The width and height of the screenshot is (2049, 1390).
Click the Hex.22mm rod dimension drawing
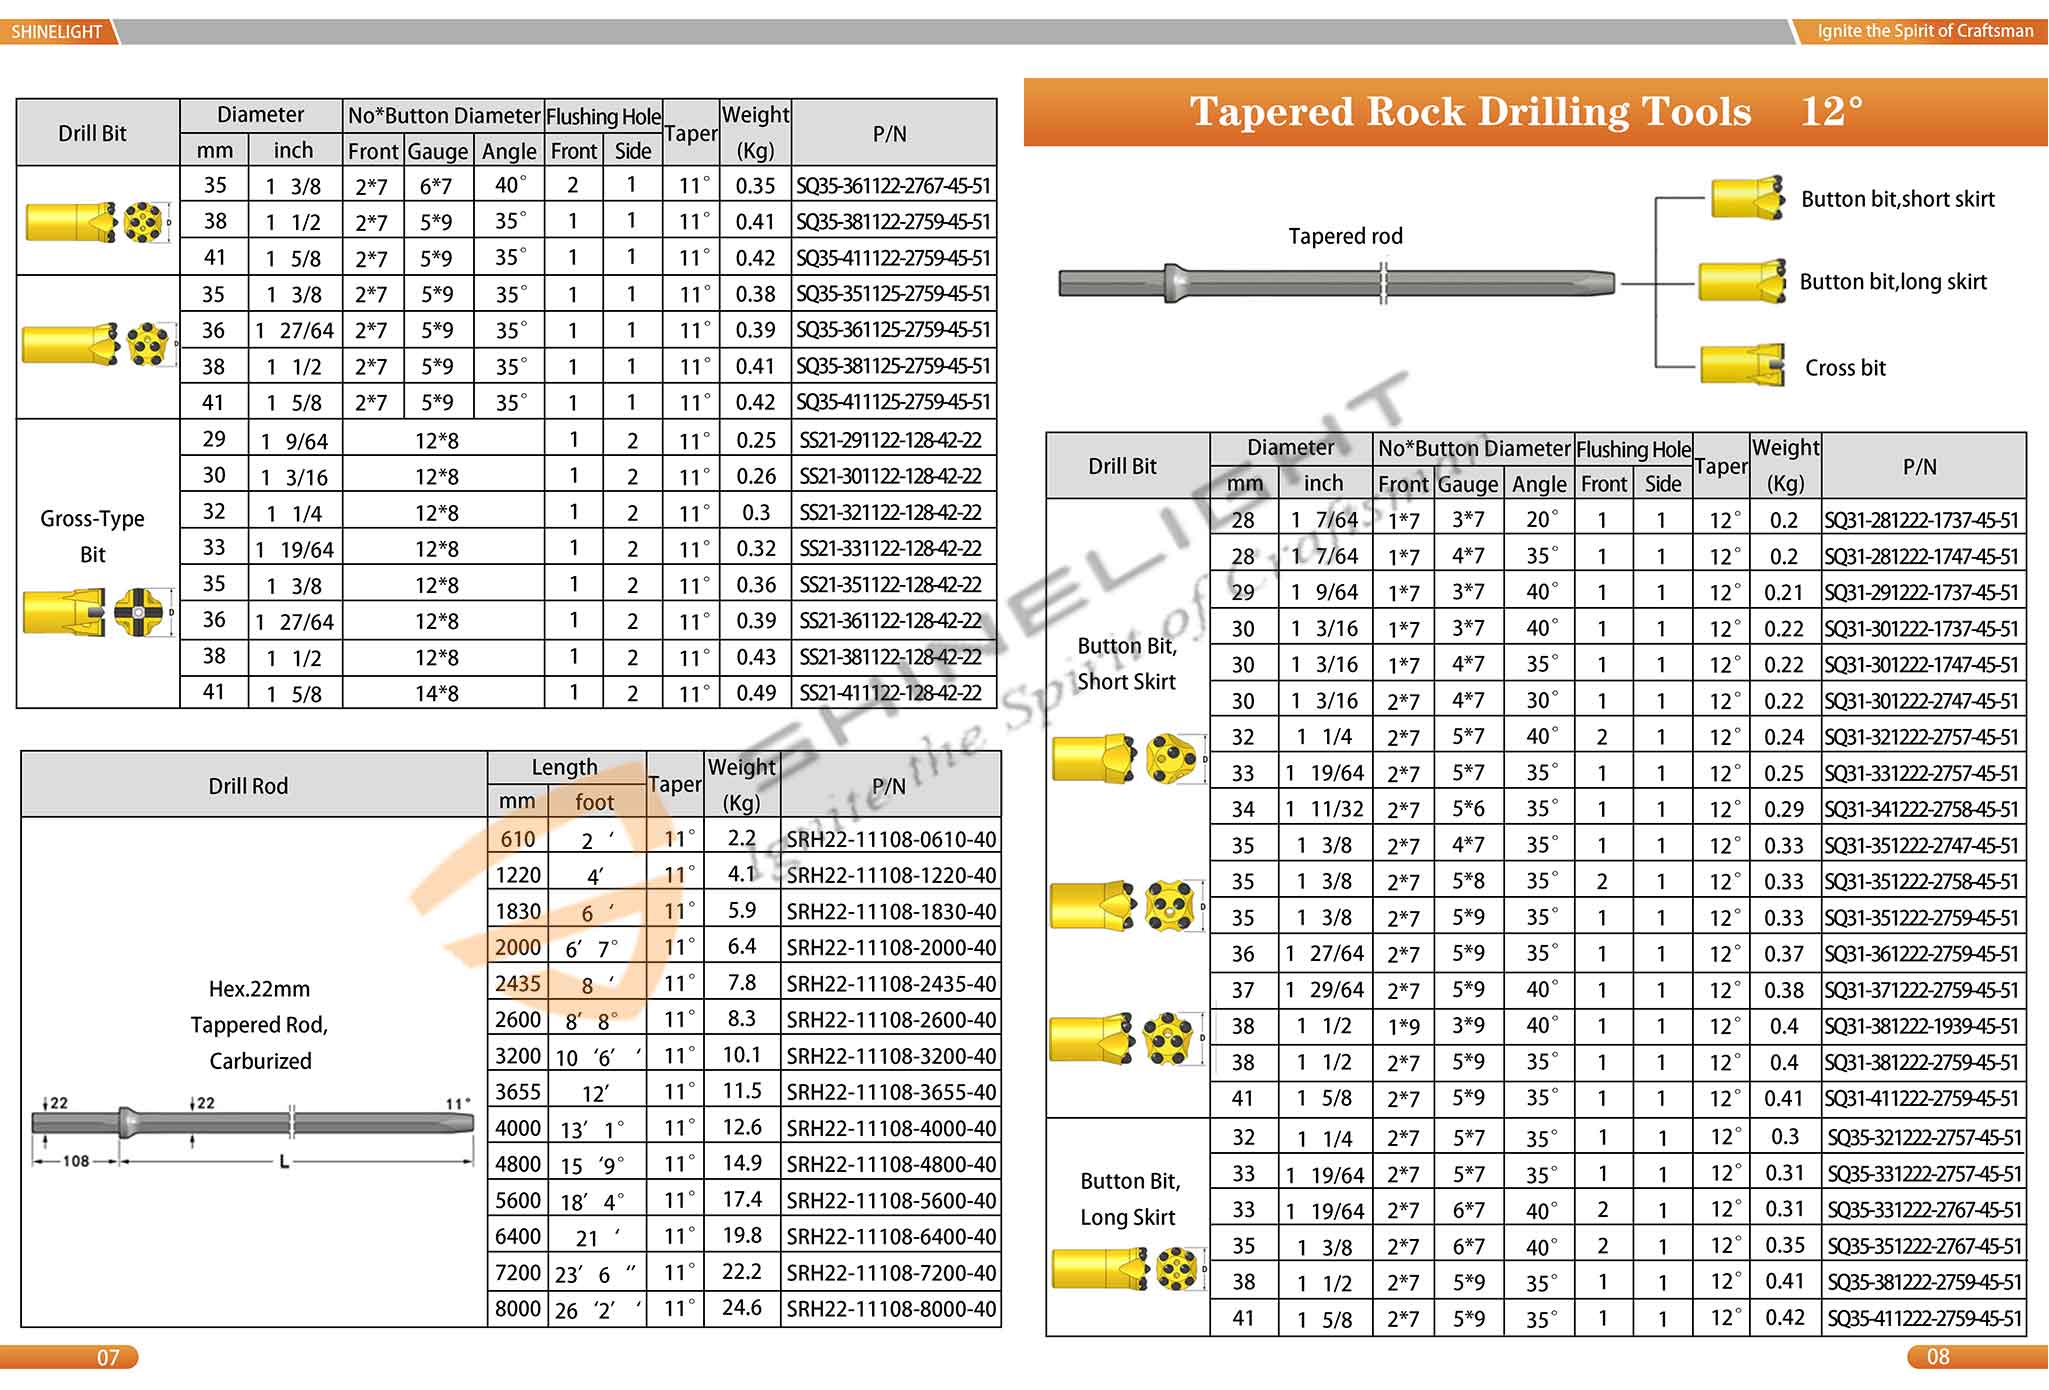tap(253, 1134)
